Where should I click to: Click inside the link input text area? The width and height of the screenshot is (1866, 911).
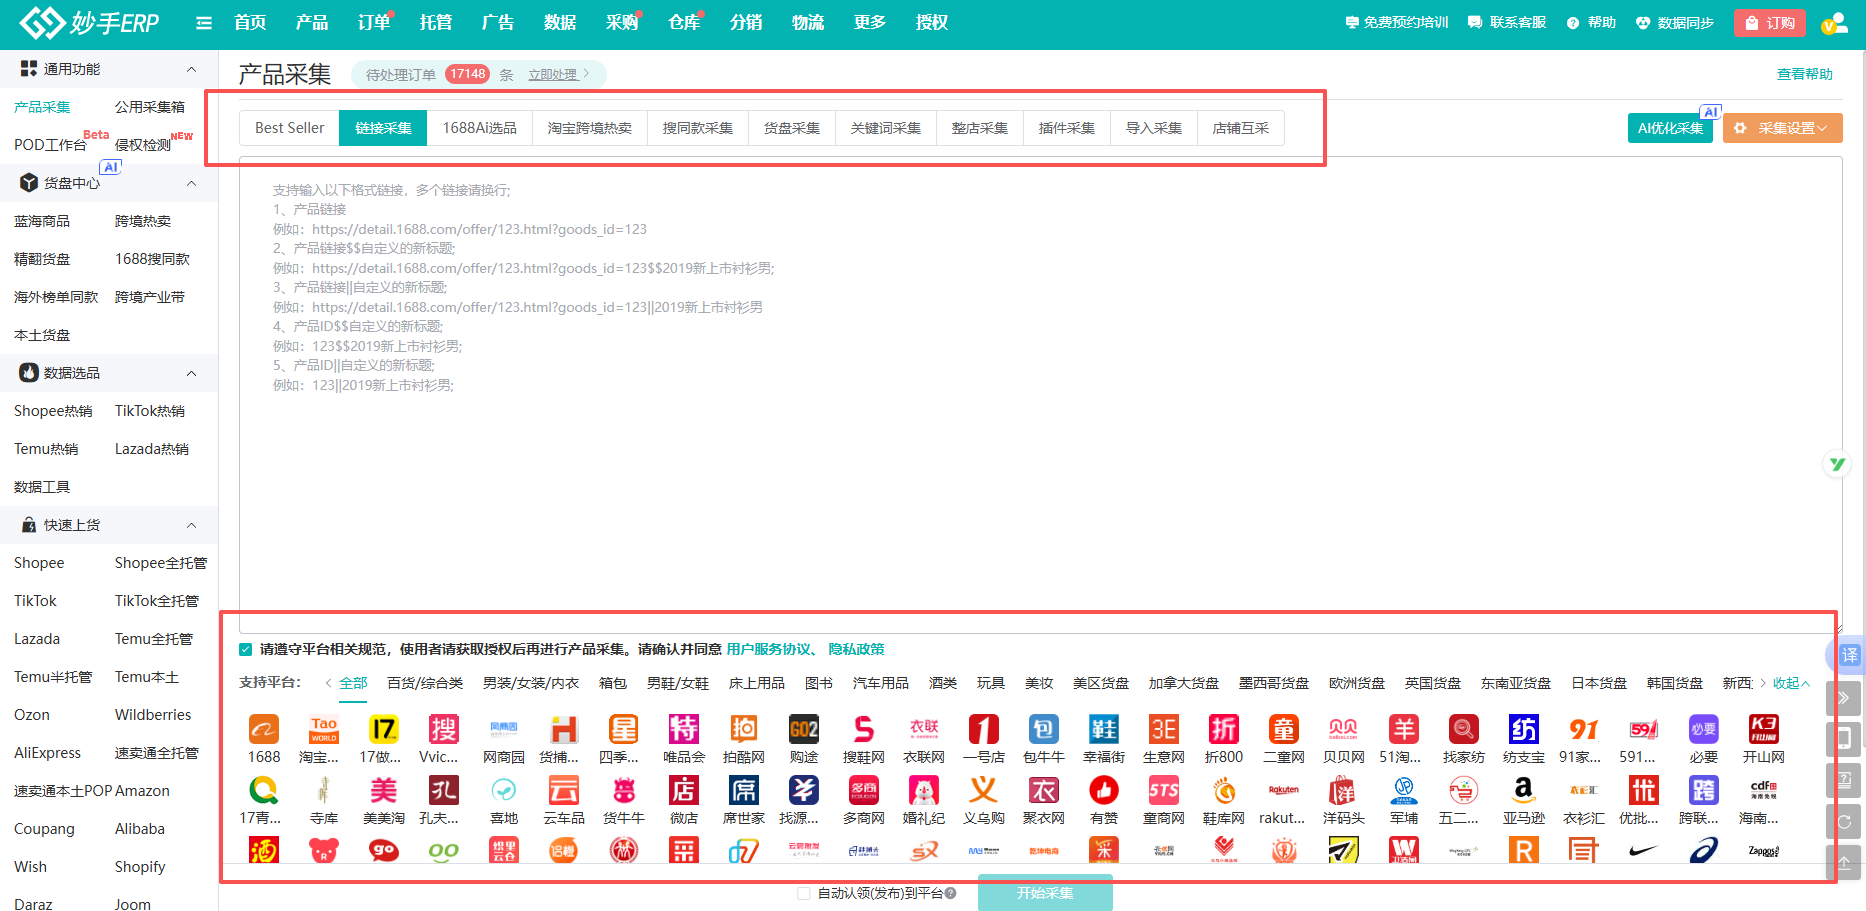(x=1040, y=394)
